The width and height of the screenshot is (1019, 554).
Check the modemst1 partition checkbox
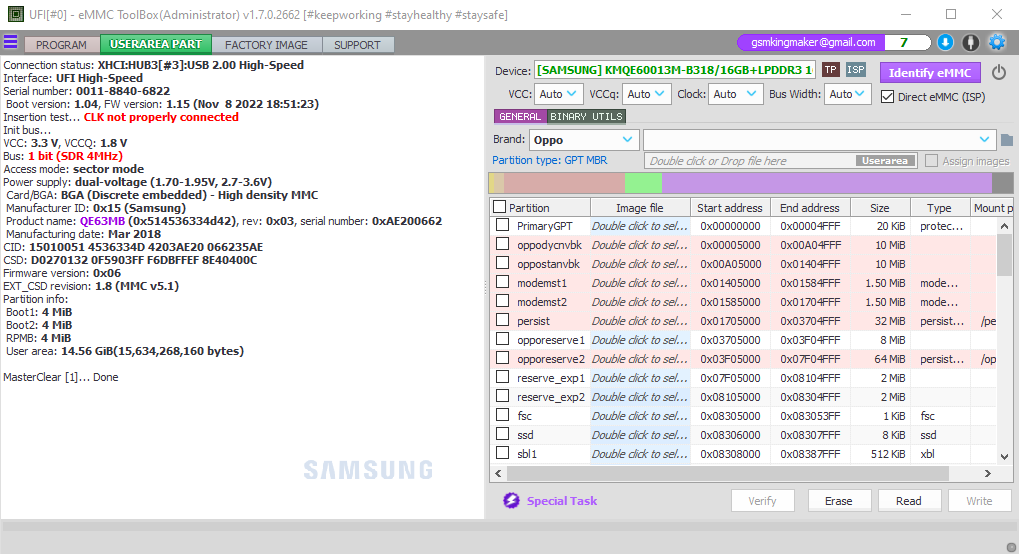(x=502, y=282)
